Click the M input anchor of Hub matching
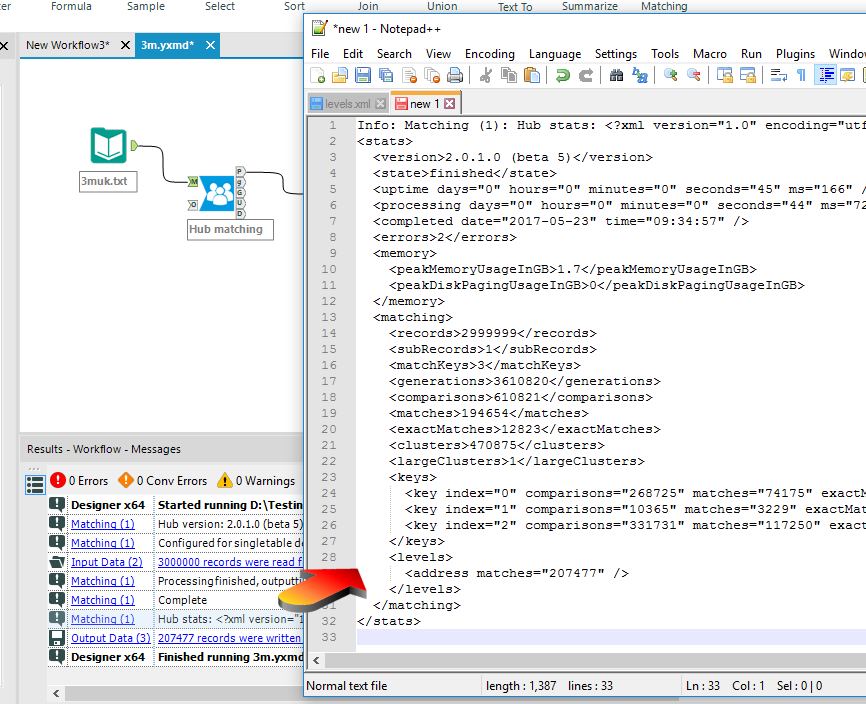The image size is (866, 704). (193, 181)
